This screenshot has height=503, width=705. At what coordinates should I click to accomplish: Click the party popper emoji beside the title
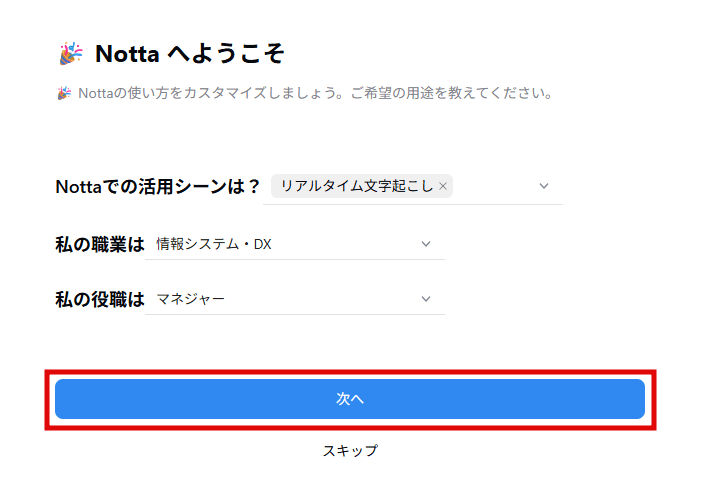pos(70,53)
